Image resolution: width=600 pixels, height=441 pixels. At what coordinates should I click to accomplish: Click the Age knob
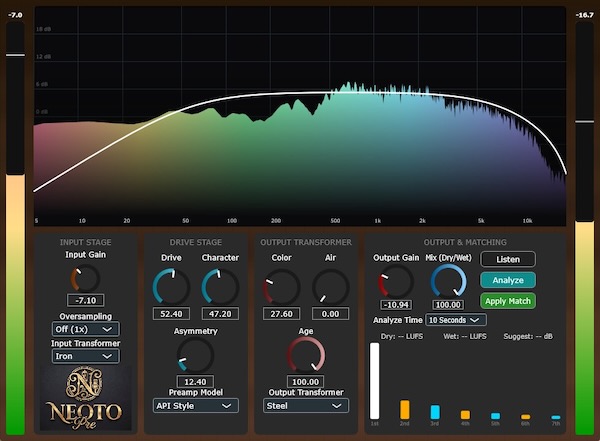tap(305, 356)
